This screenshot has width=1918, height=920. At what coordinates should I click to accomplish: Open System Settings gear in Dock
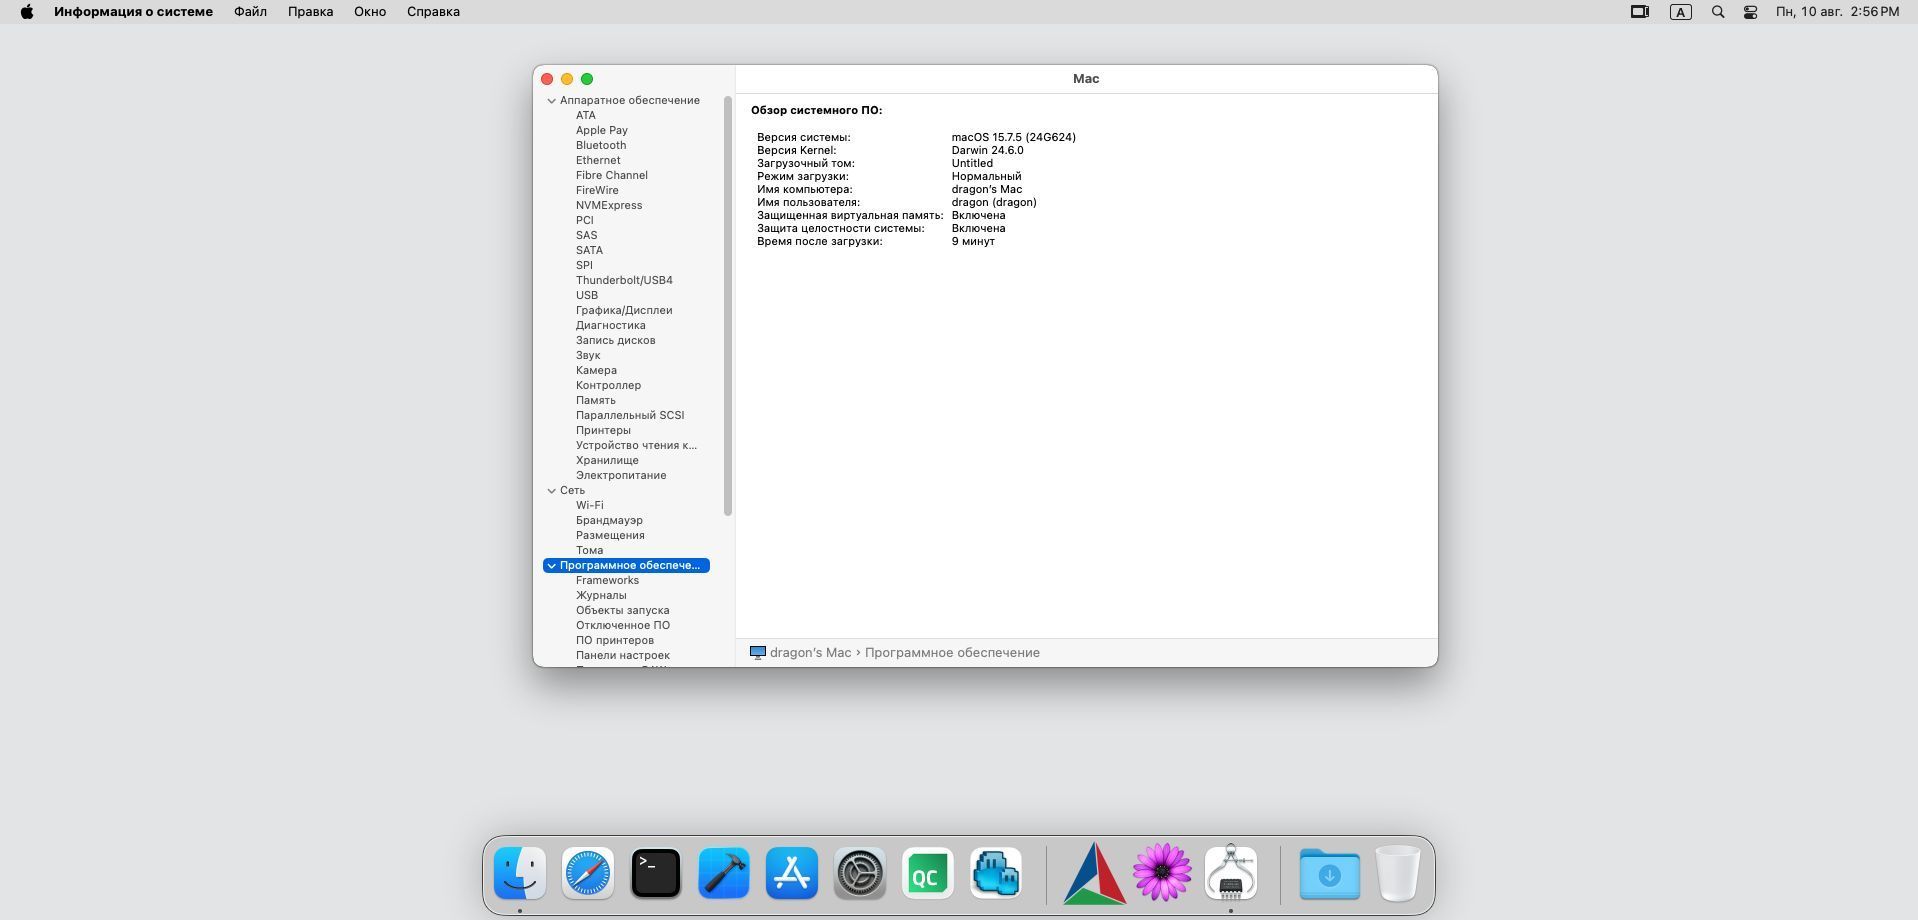coord(860,873)
